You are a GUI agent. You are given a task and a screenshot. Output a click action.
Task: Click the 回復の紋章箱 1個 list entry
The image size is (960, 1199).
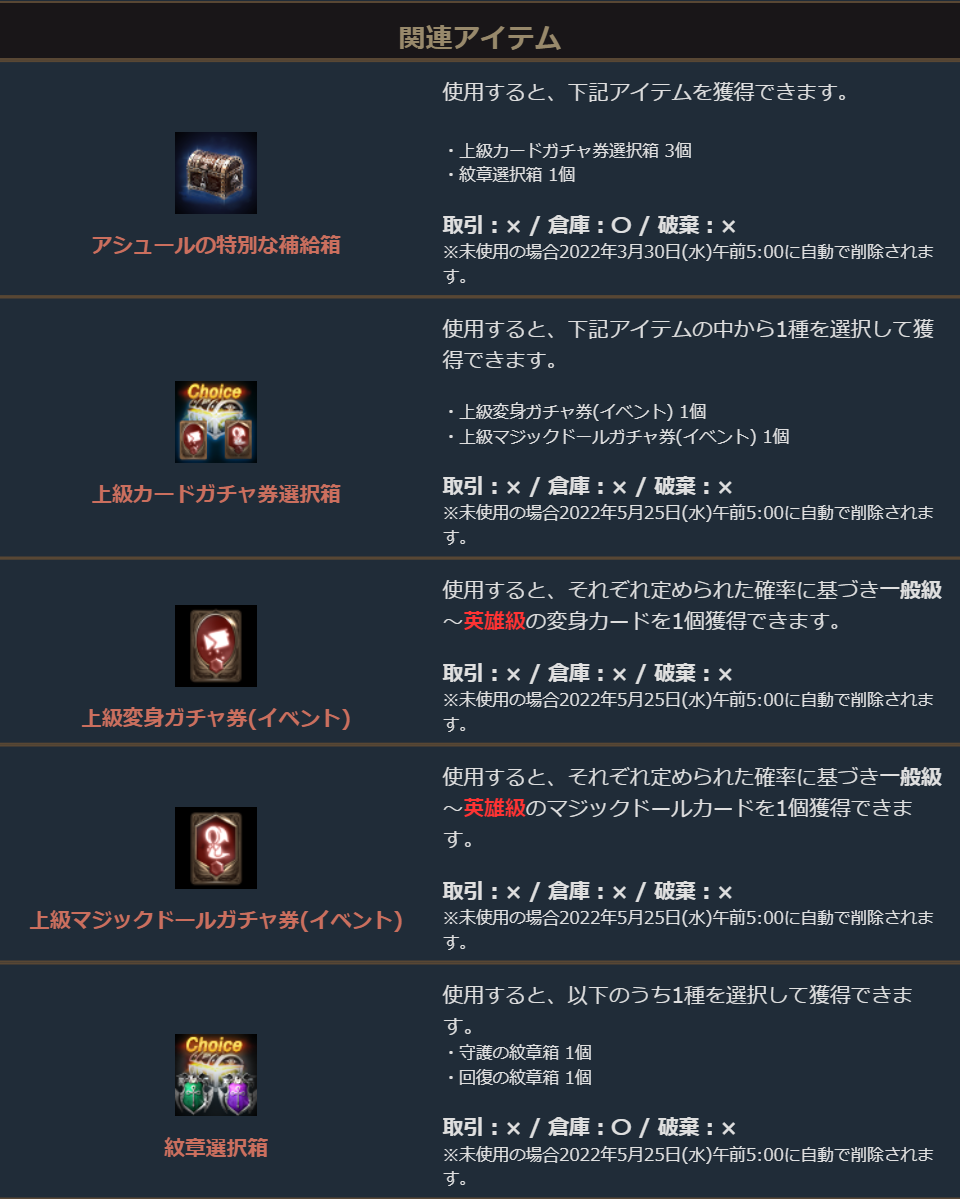click(x=518, y=1077)
